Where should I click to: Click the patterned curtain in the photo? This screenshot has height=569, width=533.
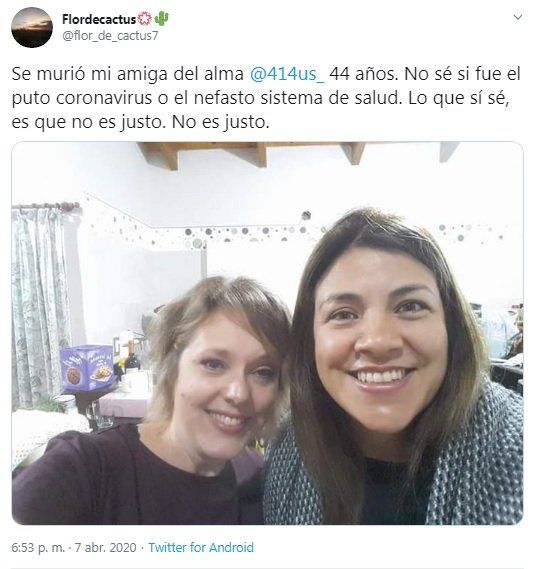(42, 305)
